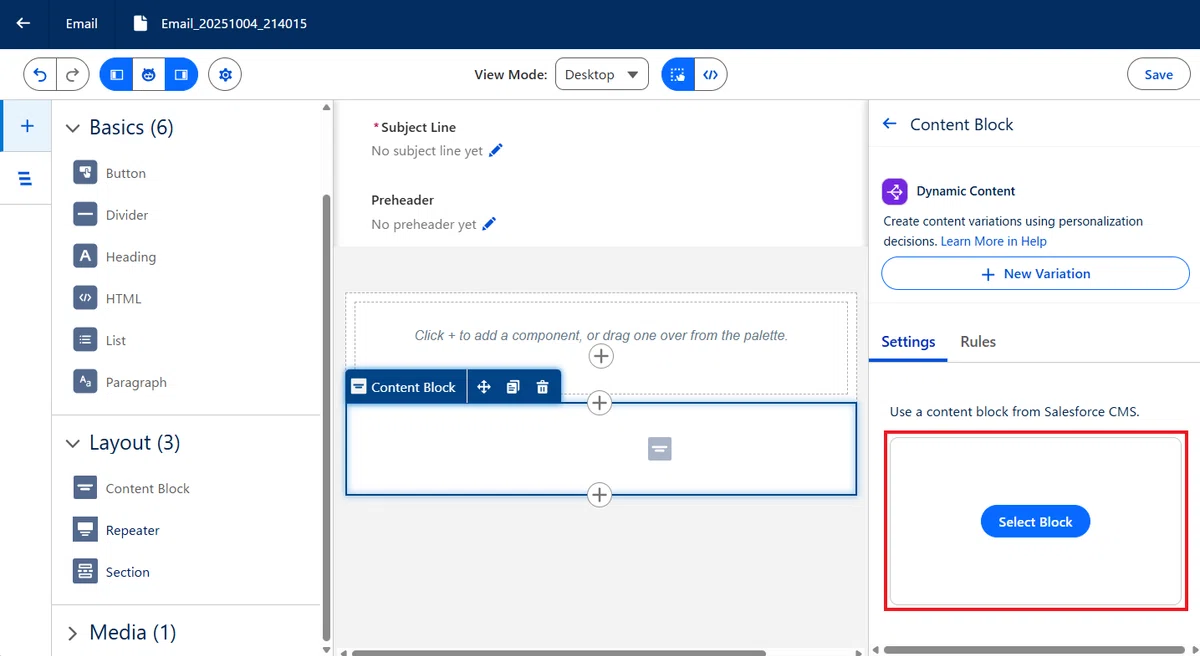Expand the Media (1) group

(x=72, y=633)
